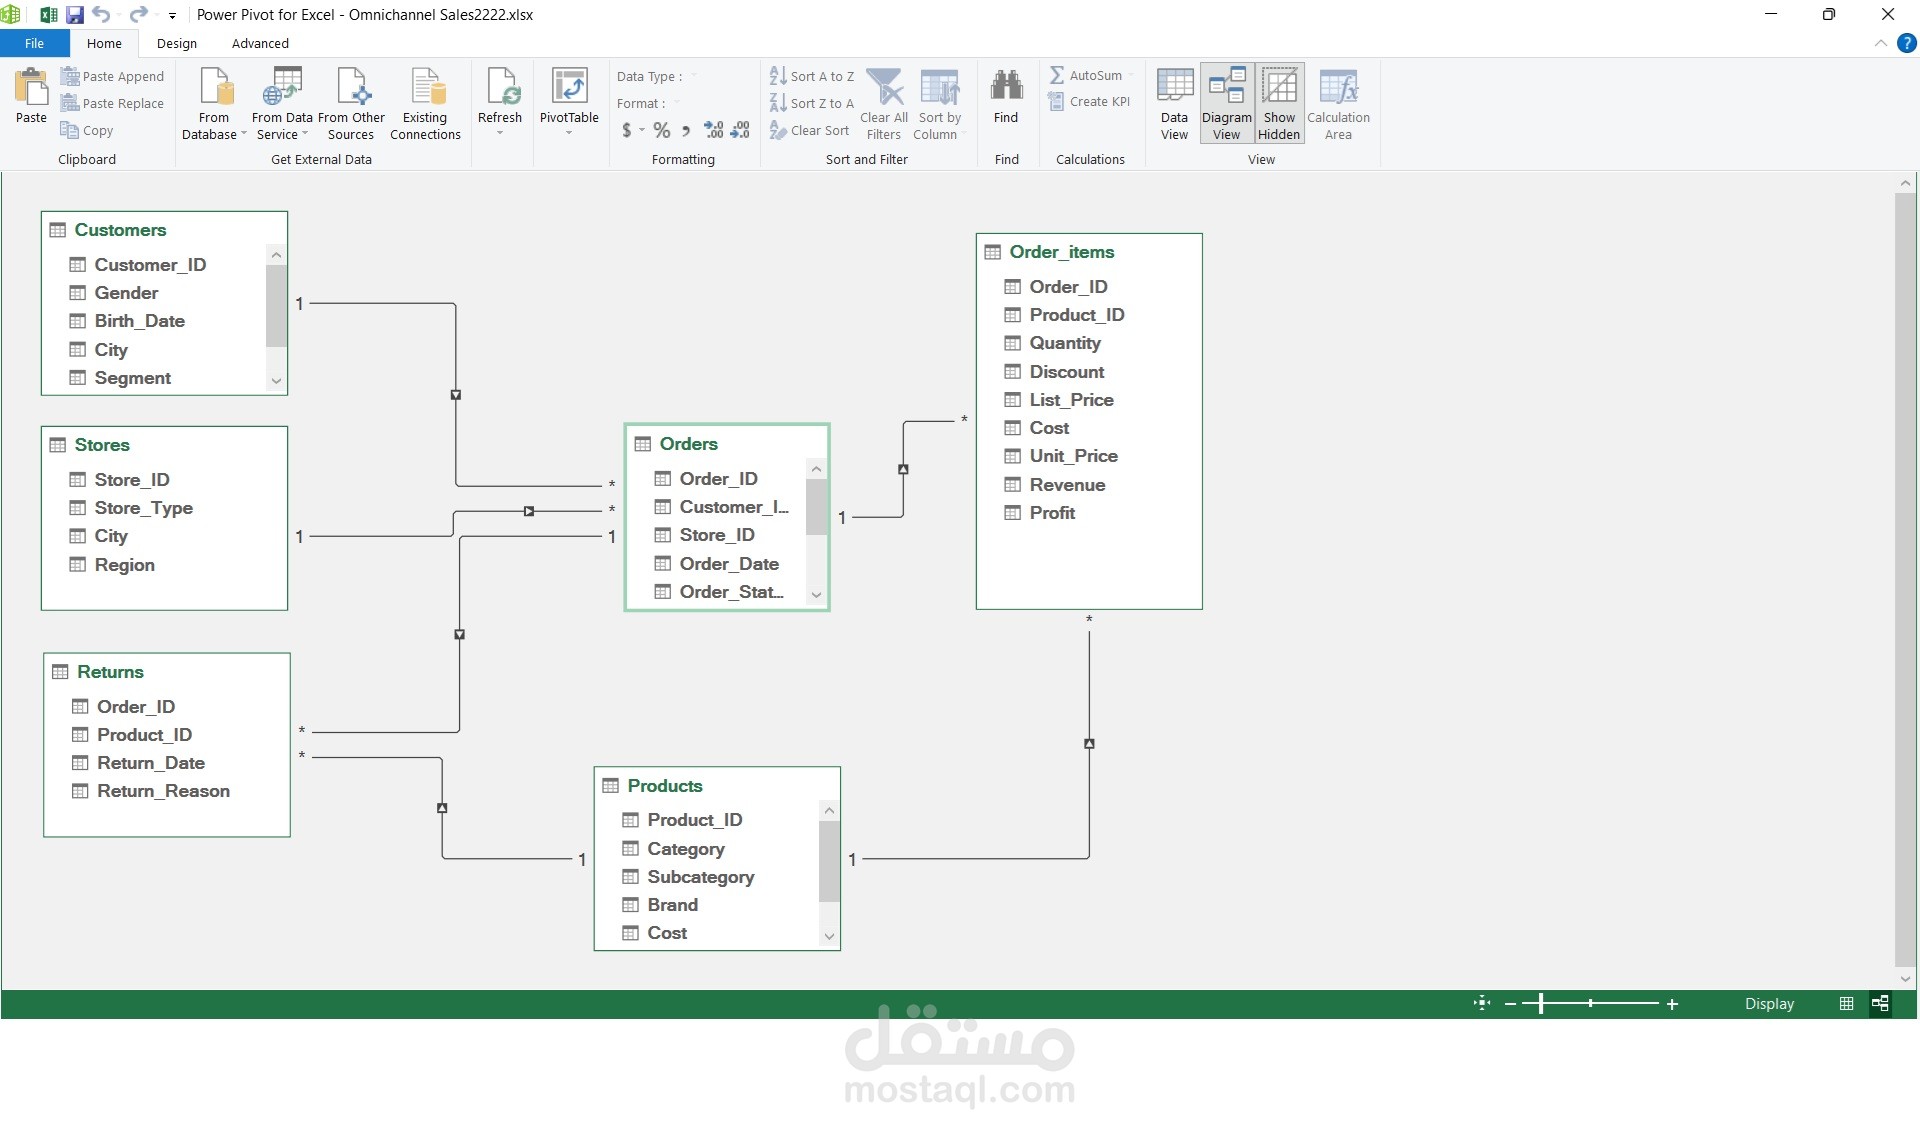Viewport: 1920px width, 1133px height.
Task: Select the PivotTable icon
Action: [568, 100]
